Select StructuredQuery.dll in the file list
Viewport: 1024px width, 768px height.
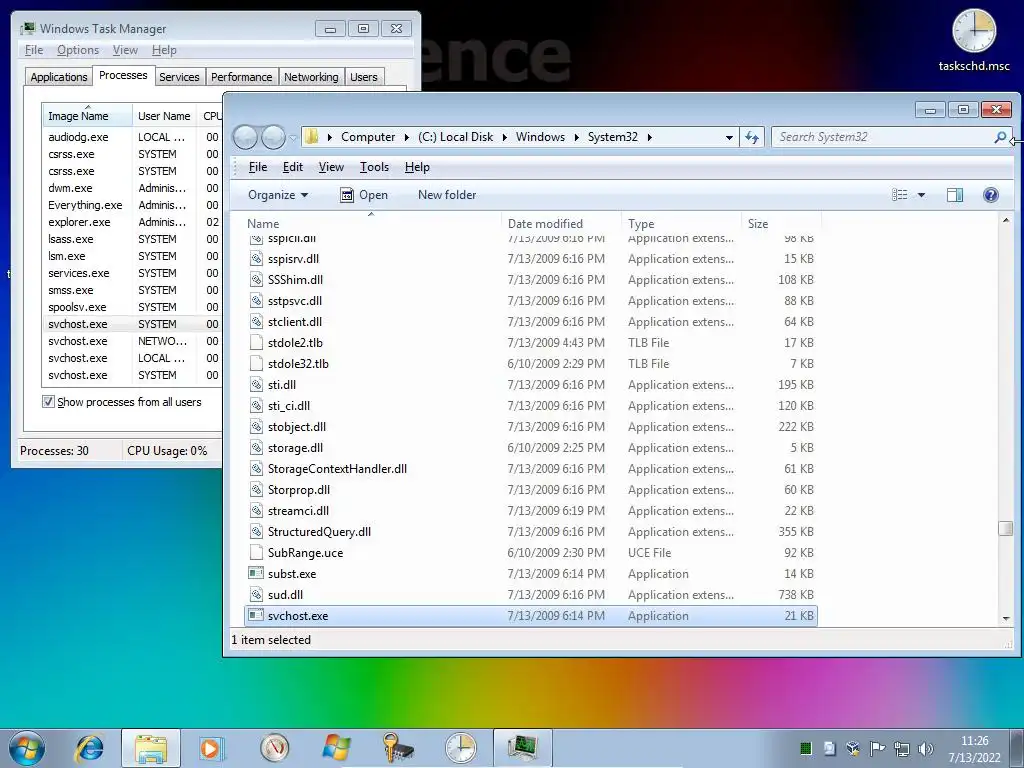coord(531,532)
